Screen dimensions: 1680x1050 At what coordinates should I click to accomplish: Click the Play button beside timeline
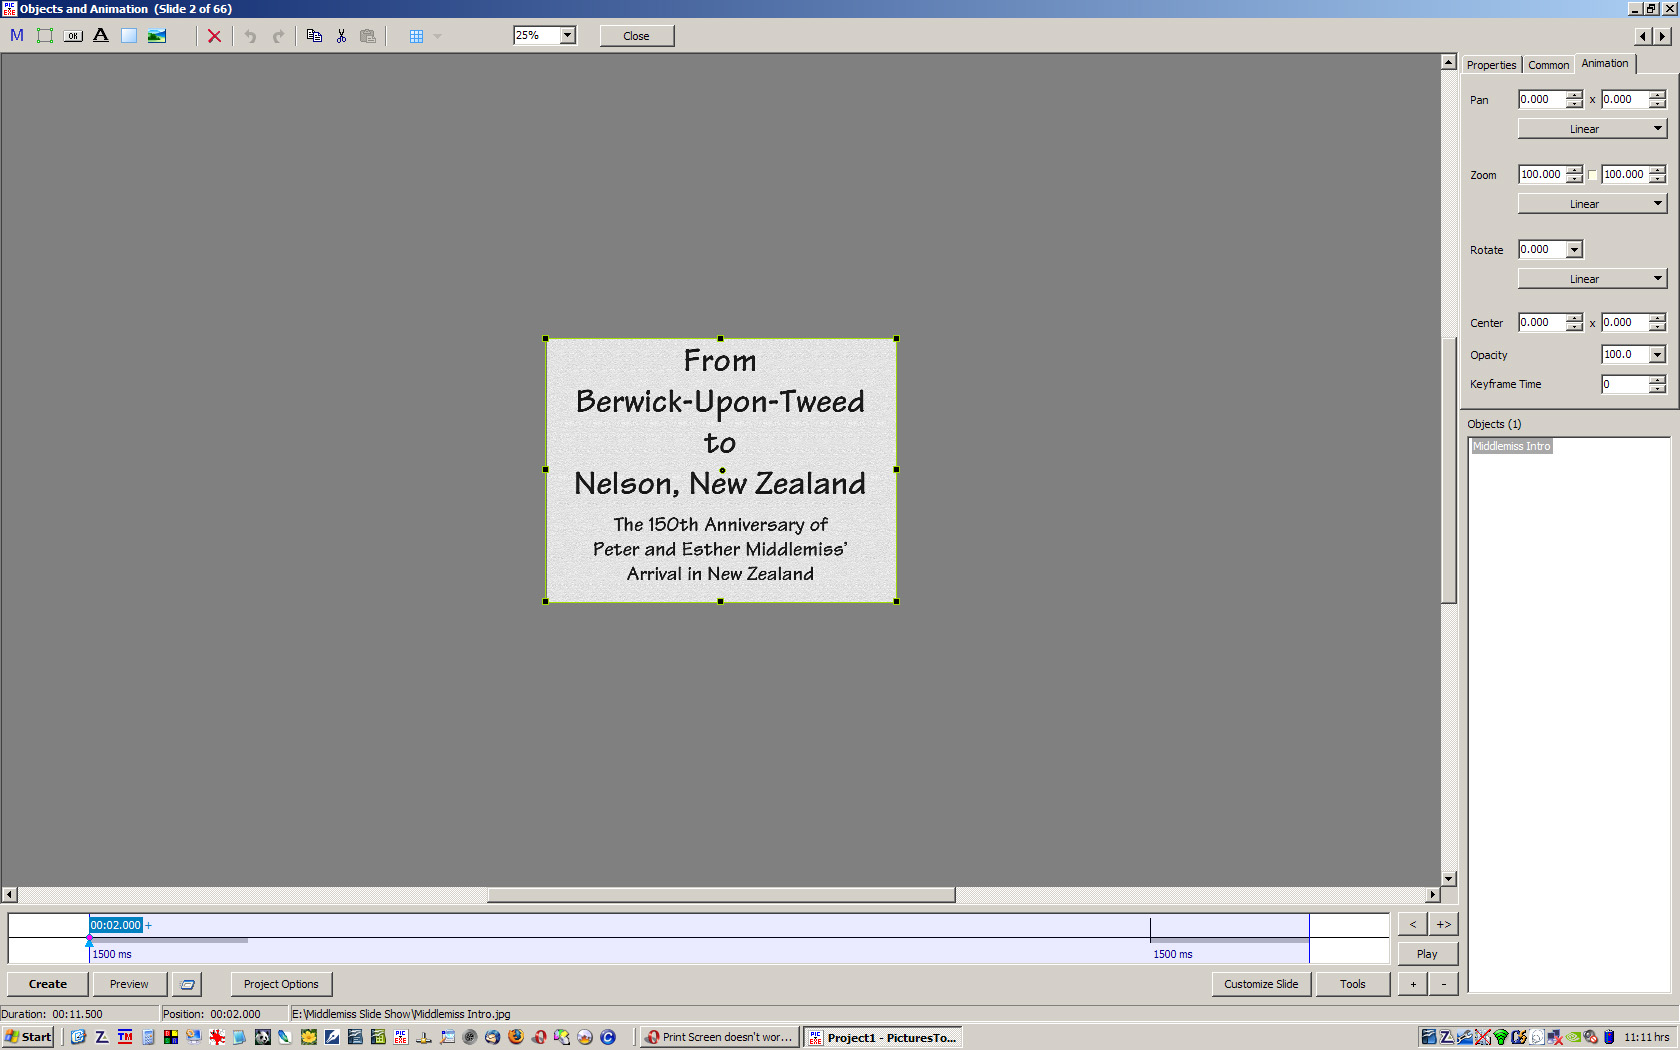1427,954
